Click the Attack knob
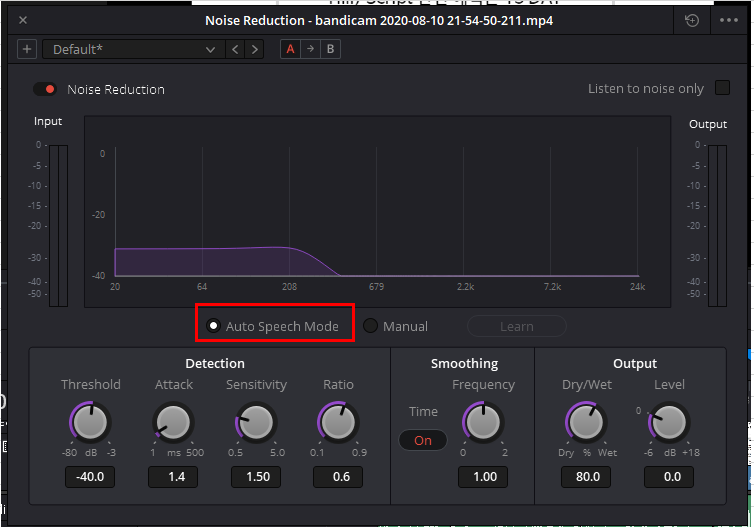The width and height of the screenshot is (754, 527). 174,422
